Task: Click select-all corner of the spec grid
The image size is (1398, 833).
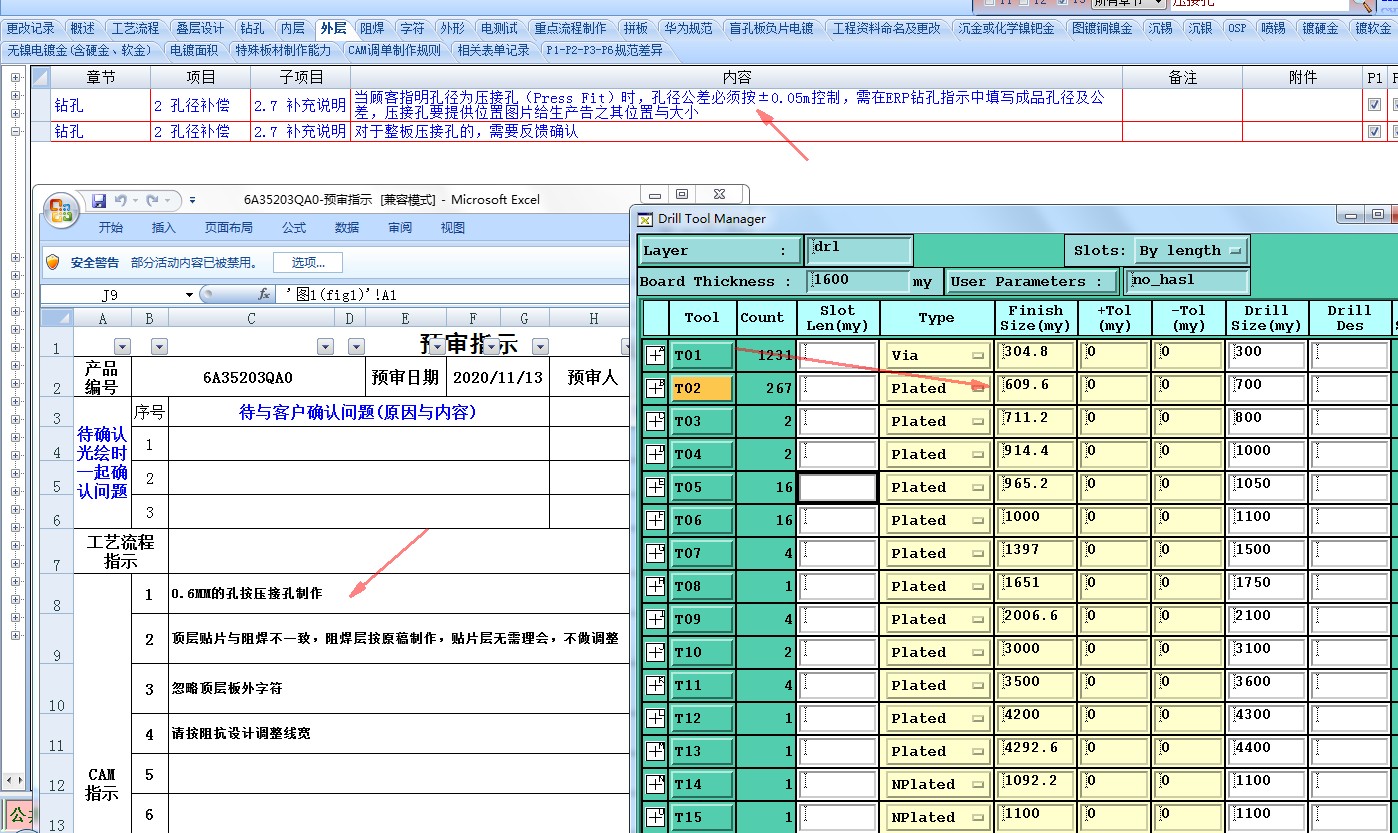Action: click(x=40, y=77)
